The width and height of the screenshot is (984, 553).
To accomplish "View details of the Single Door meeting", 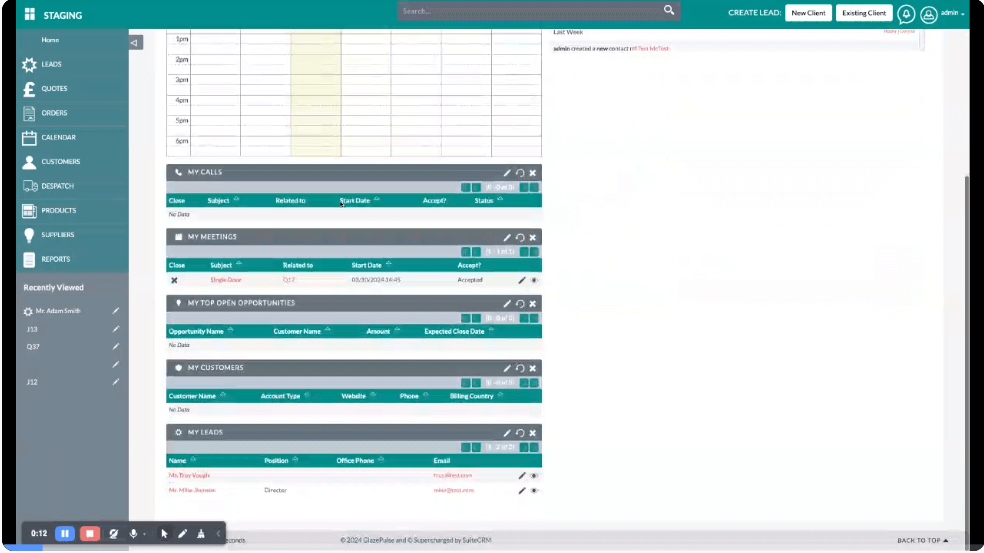I will pos(534,280).
